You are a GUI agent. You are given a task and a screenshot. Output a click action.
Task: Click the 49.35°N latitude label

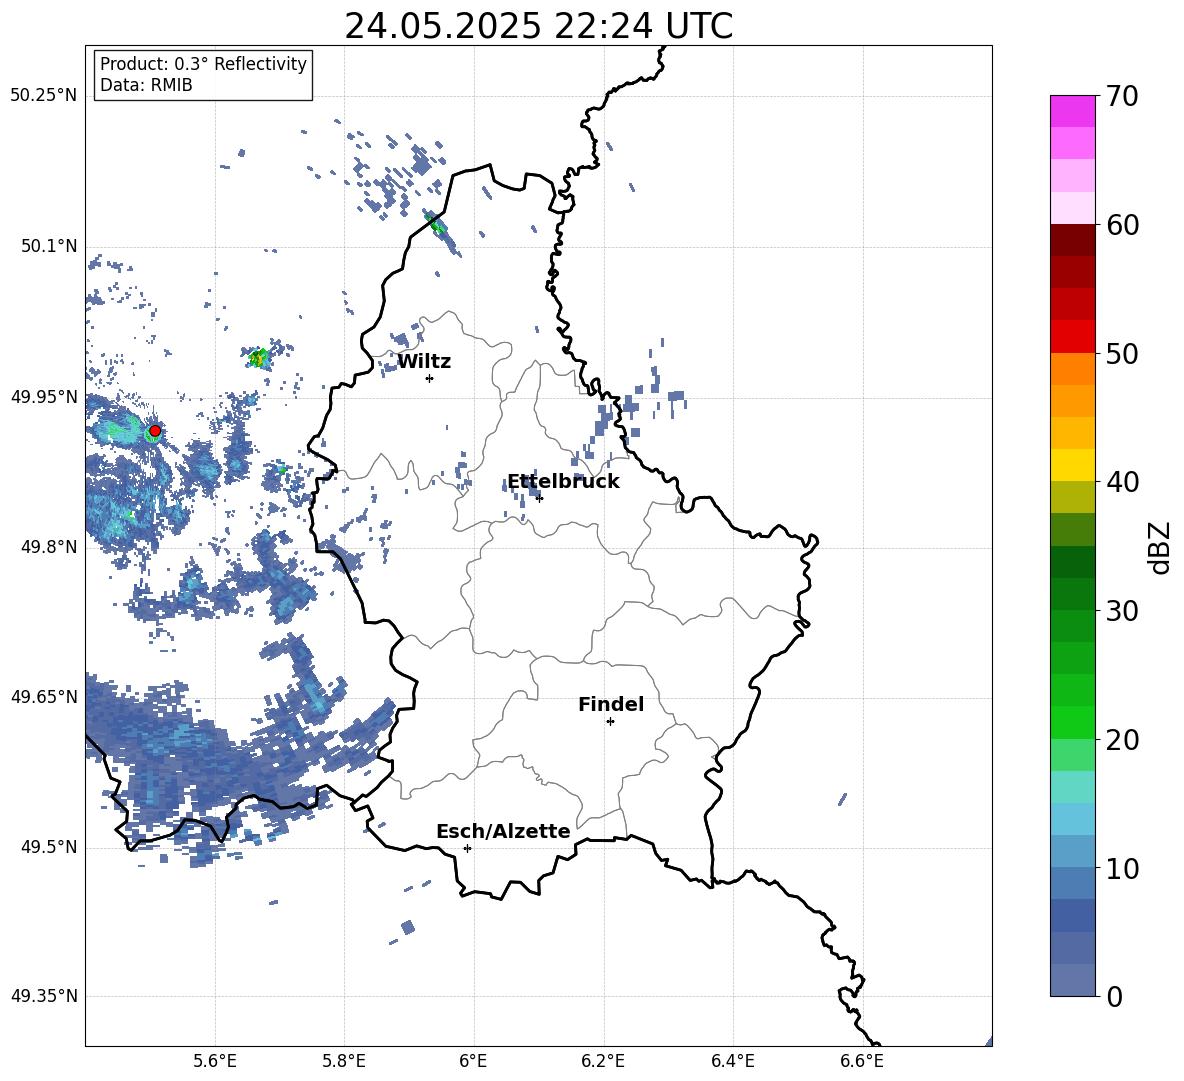44,996
